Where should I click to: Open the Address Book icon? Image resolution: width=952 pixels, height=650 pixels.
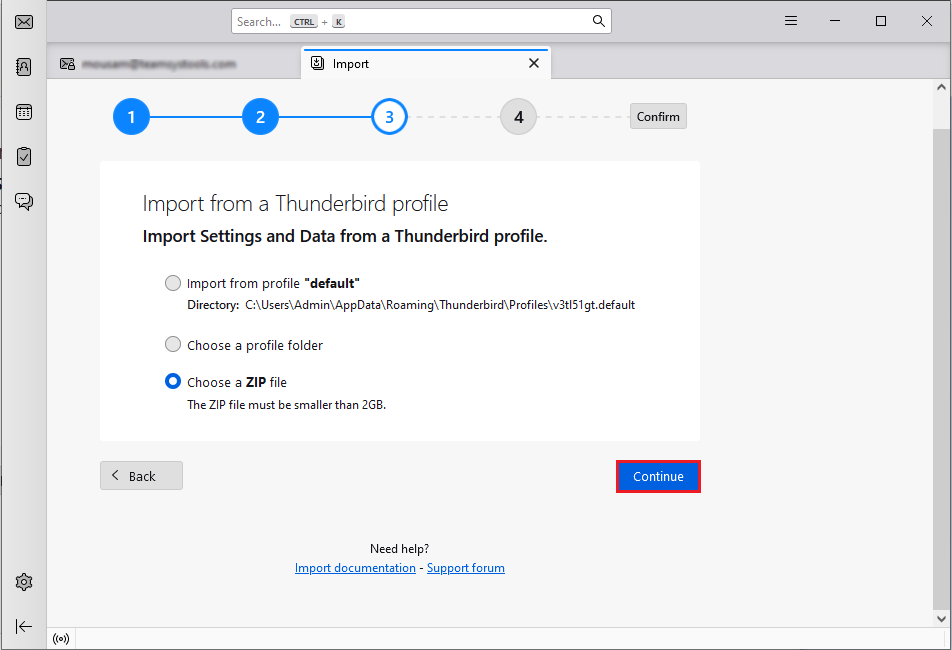(24, 67)
